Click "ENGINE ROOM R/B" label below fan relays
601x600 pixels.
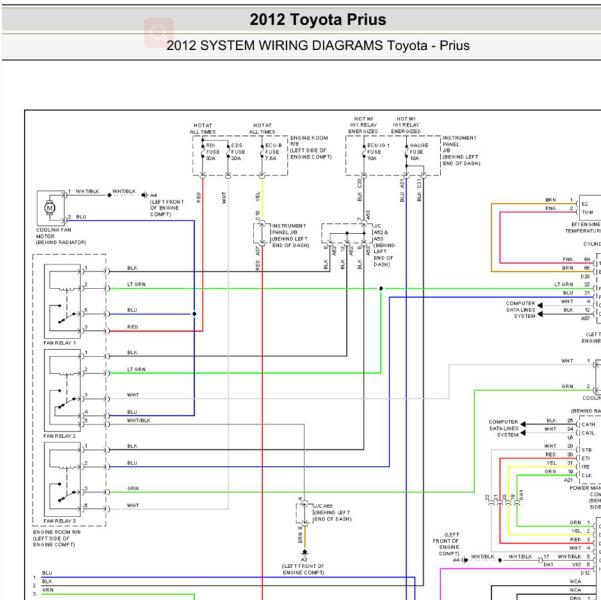tap(56, 532)
